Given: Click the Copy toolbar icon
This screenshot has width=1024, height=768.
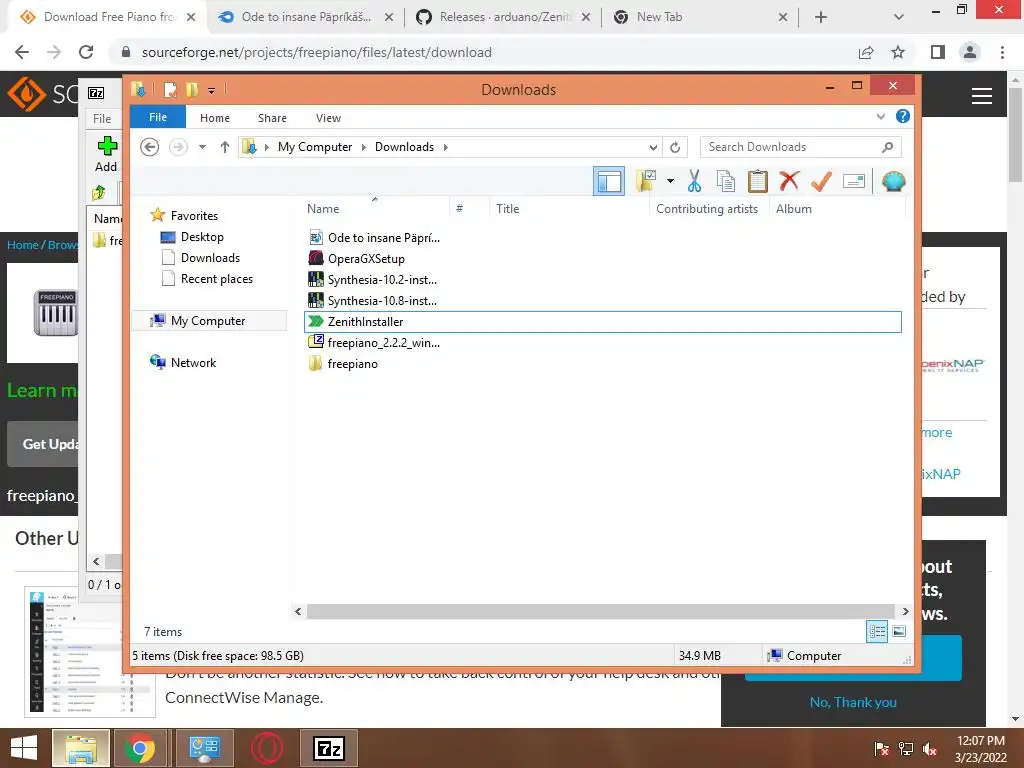Looking at the screenshot, I should pos(726,181).
